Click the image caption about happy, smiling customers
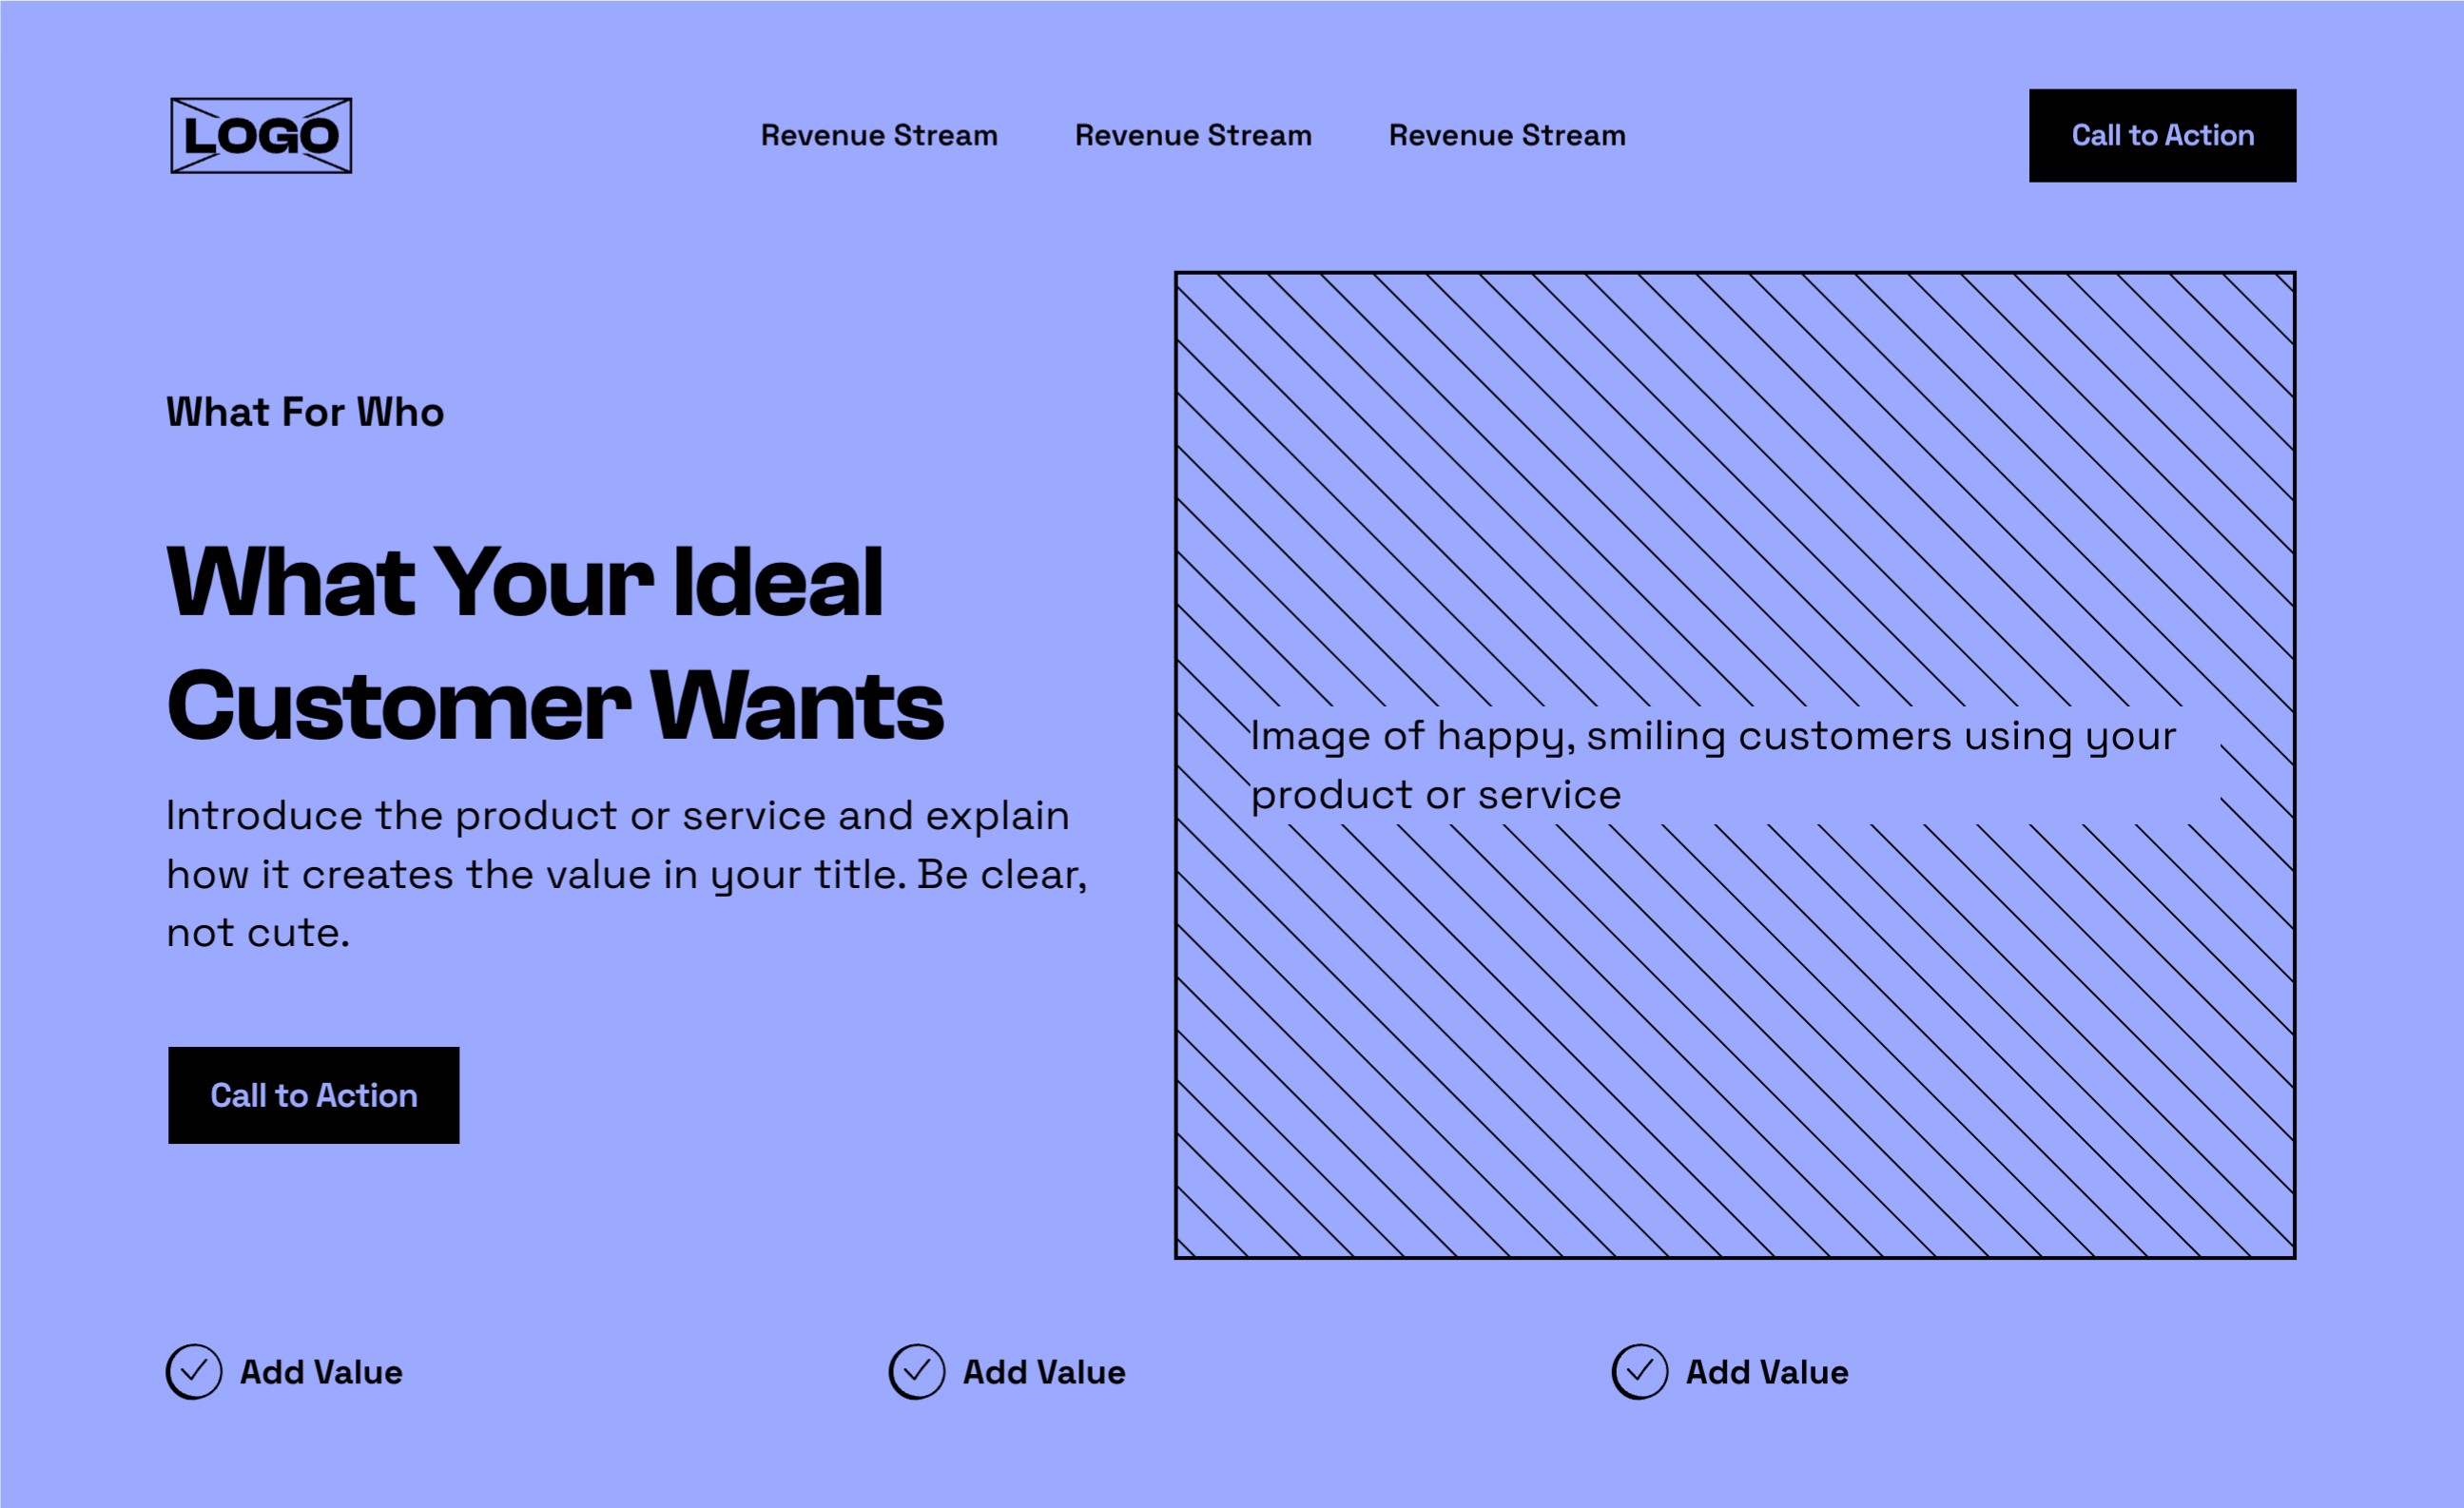Screen dimensions: 2464x1508 pos(1712,765)
